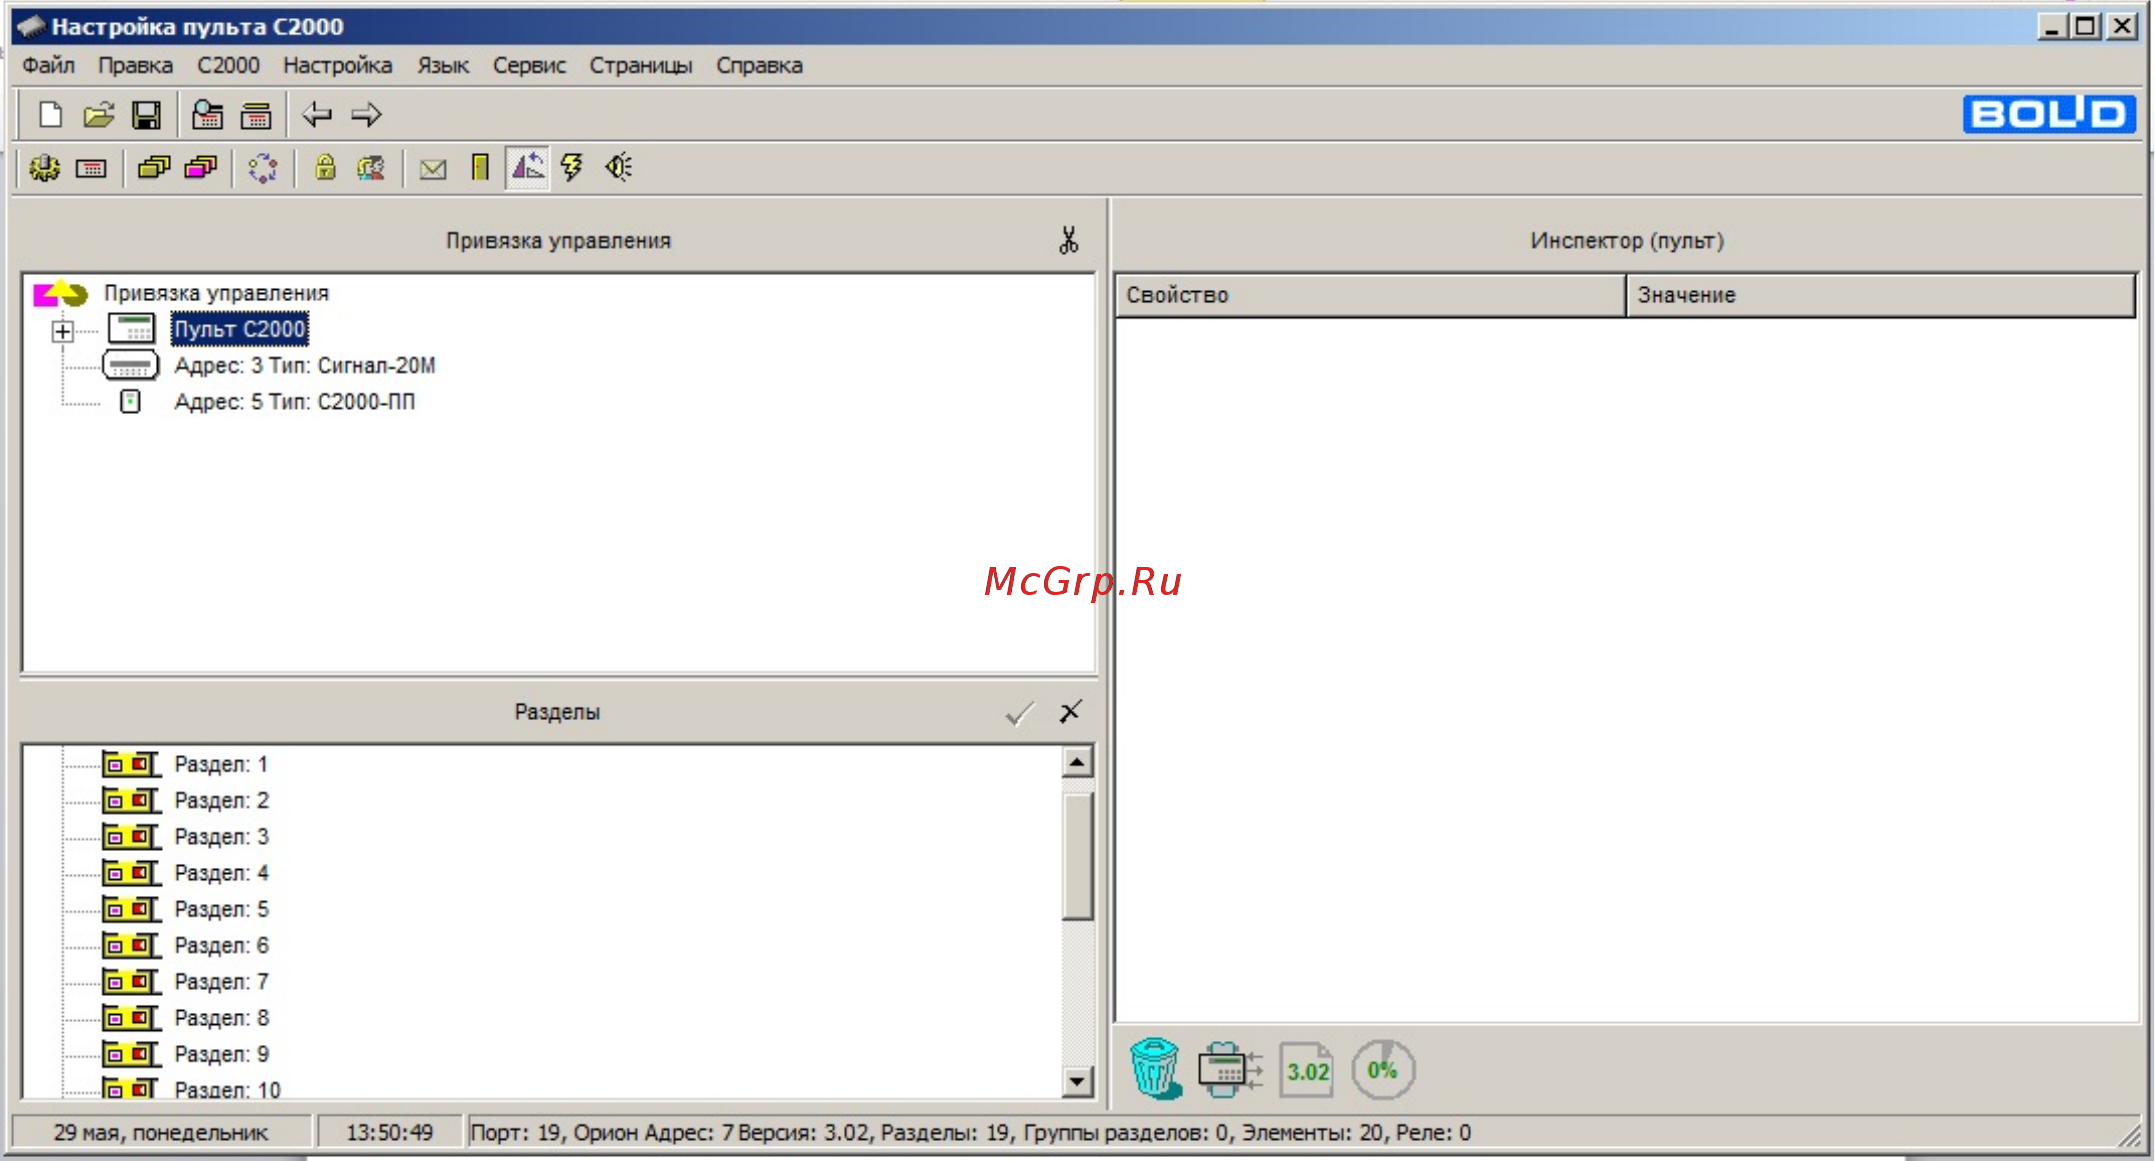Open the Файл menu
The width and height of the screenshot is (2155, 1161).
coord(48,66)
